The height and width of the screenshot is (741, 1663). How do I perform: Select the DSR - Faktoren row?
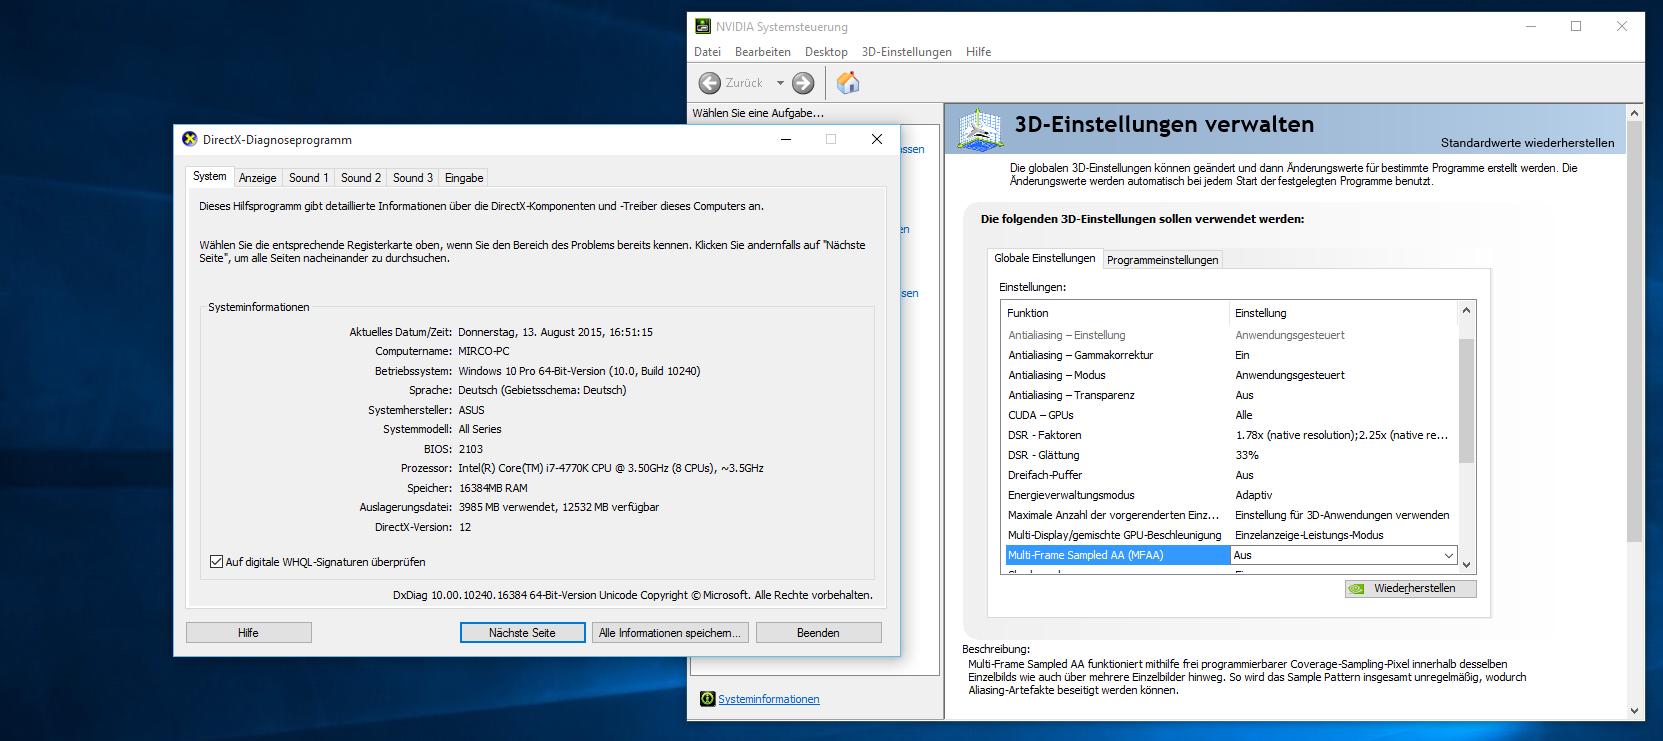pos(1230,435)
